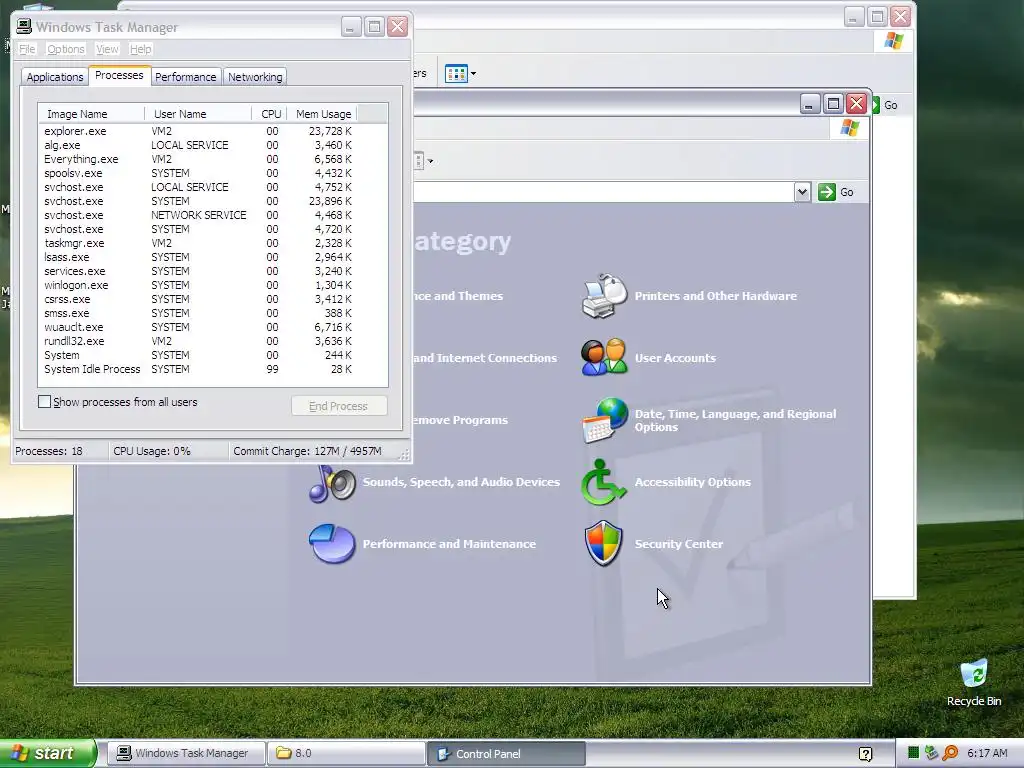Open Sounds, Speech, and Audio Devices icon
Image resolution: width=1024 pixels, height=768 pixels.
tap(332, 483)
